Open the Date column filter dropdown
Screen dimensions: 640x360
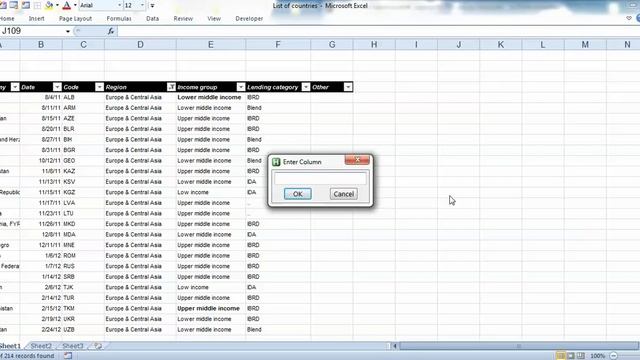[57, 87]
